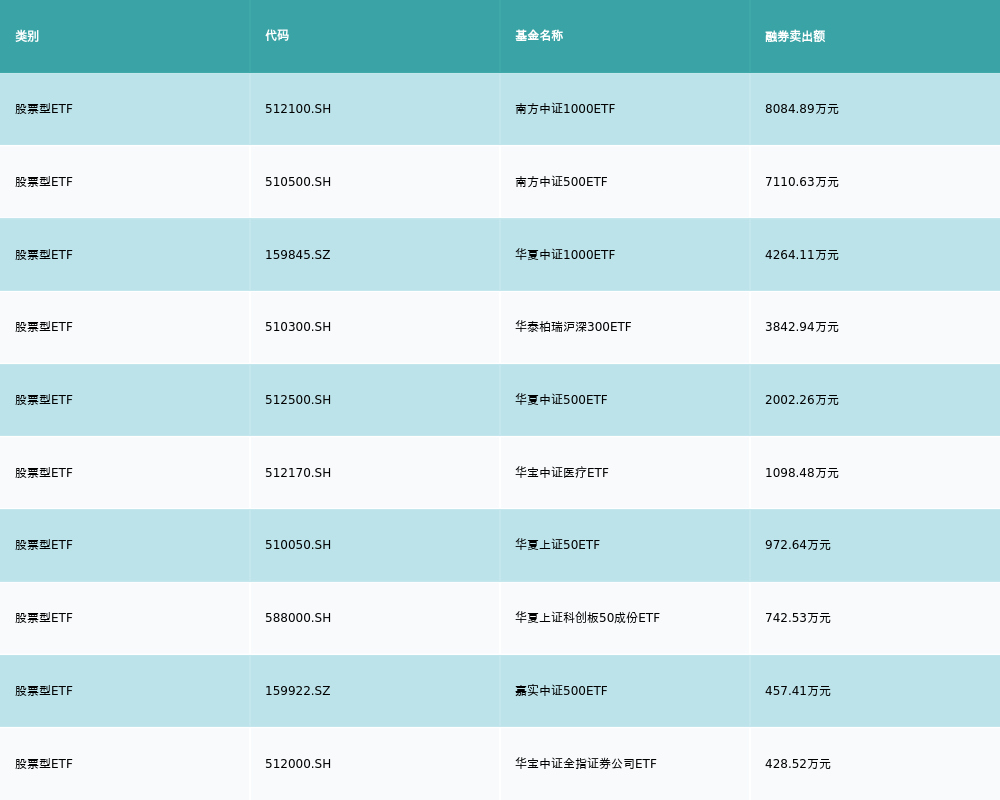Select fund name 华夏中证1000ETF
1000x800 pixels.
coord(565,255)
